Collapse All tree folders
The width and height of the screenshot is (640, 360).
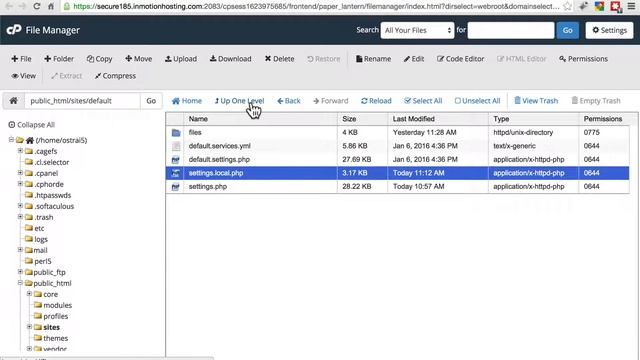pyautogui.click(x=31, y=125)
